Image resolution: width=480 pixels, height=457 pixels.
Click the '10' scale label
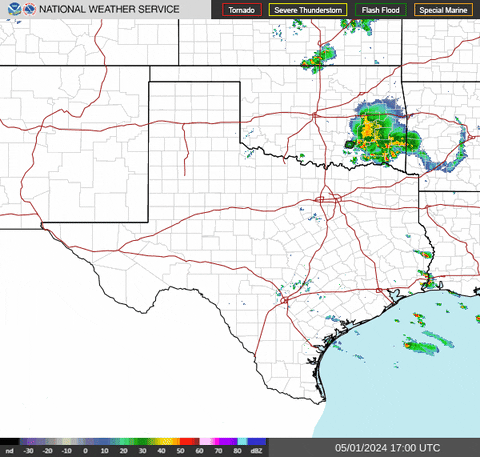[104, 451]
